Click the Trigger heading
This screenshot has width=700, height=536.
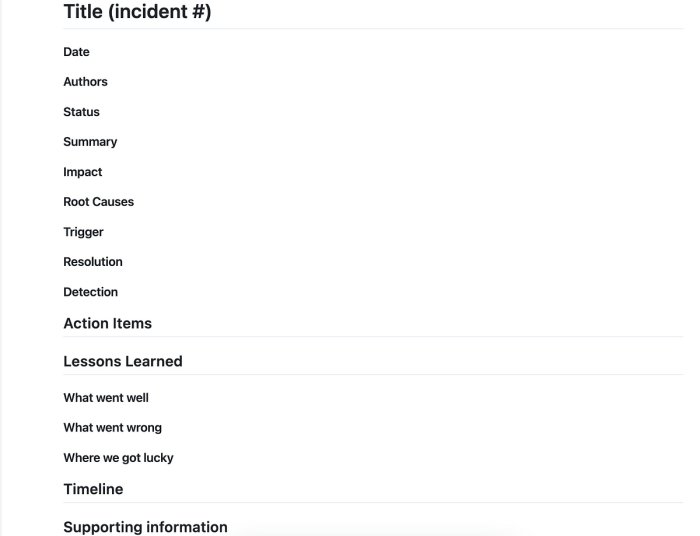[x=83, y=232]
